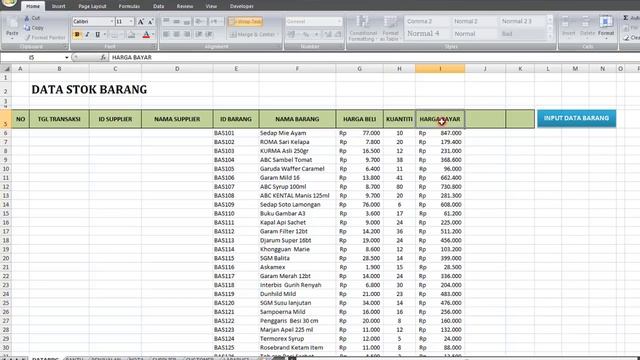
Task: Toggle Bold formatting
Action: click(77, 35)
